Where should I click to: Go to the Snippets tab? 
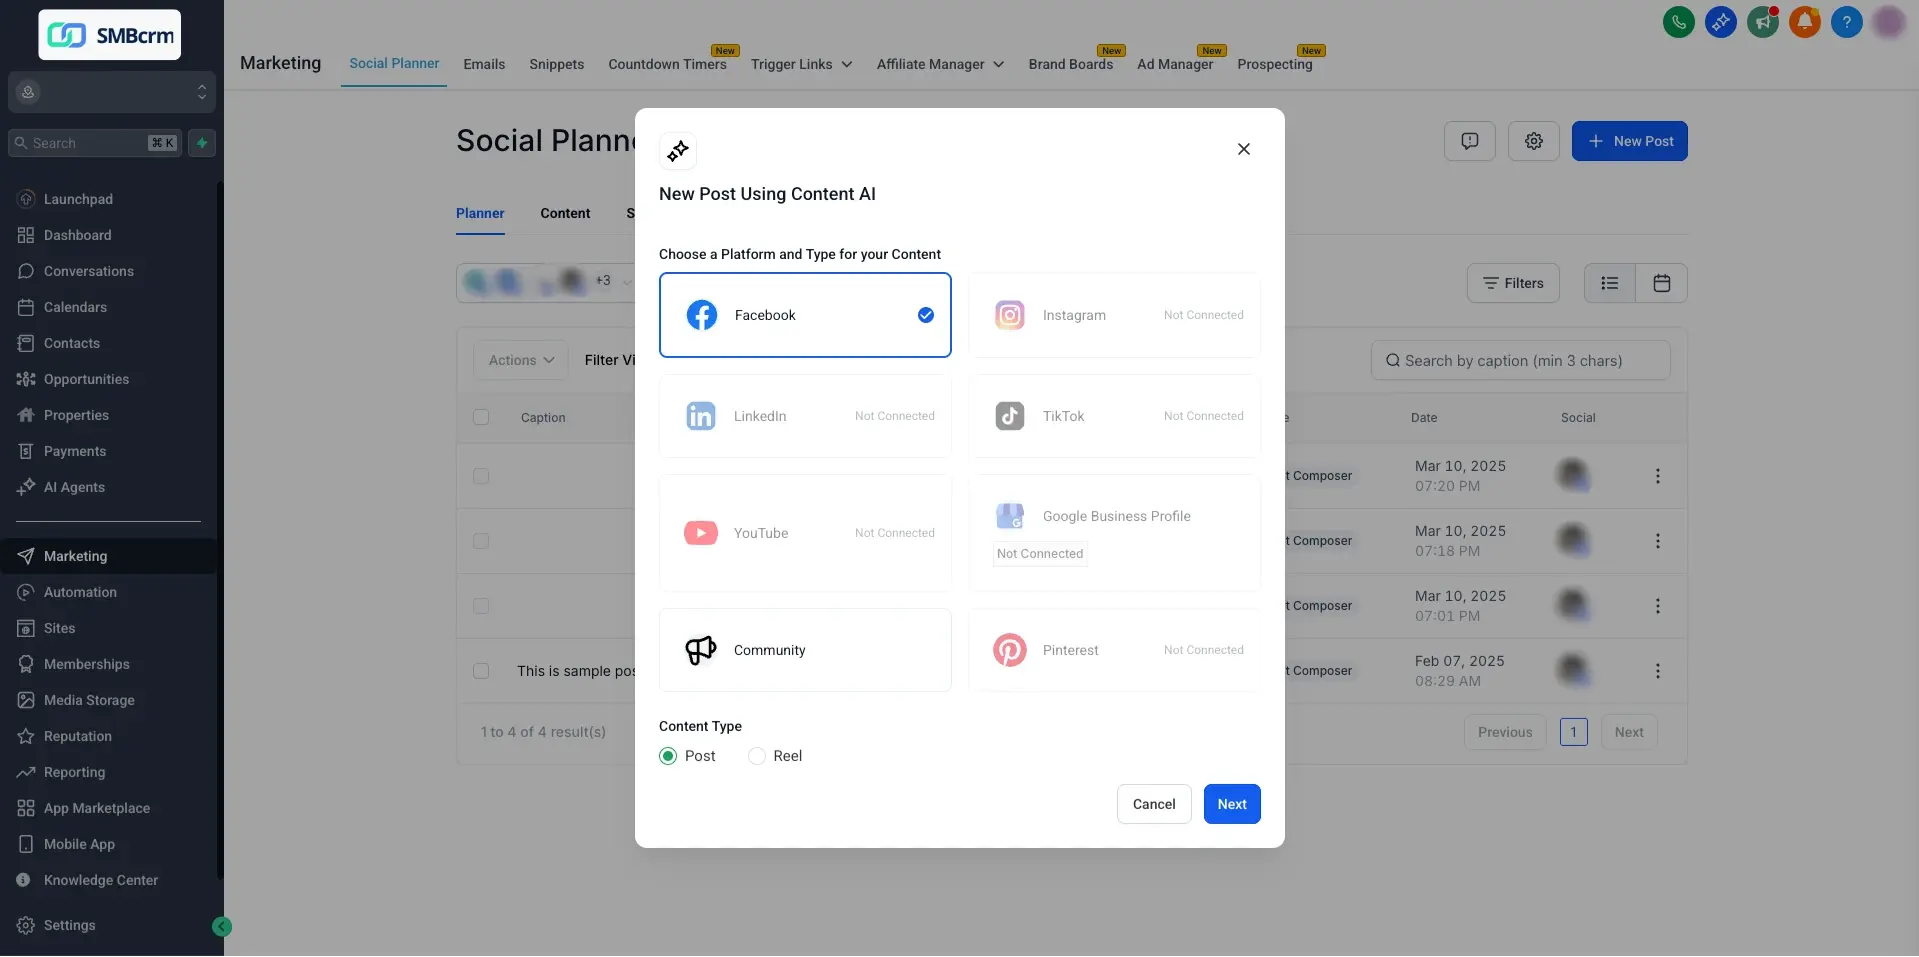coord(556,64)
